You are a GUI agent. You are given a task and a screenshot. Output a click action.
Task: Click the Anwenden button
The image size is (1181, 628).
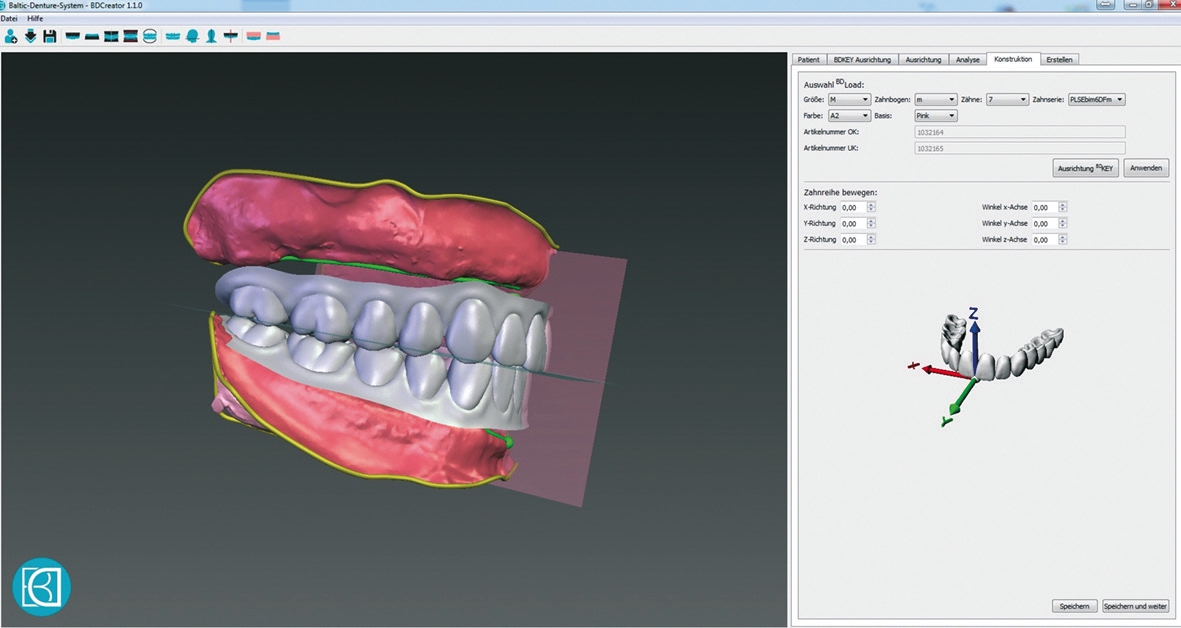point(1146,168)
